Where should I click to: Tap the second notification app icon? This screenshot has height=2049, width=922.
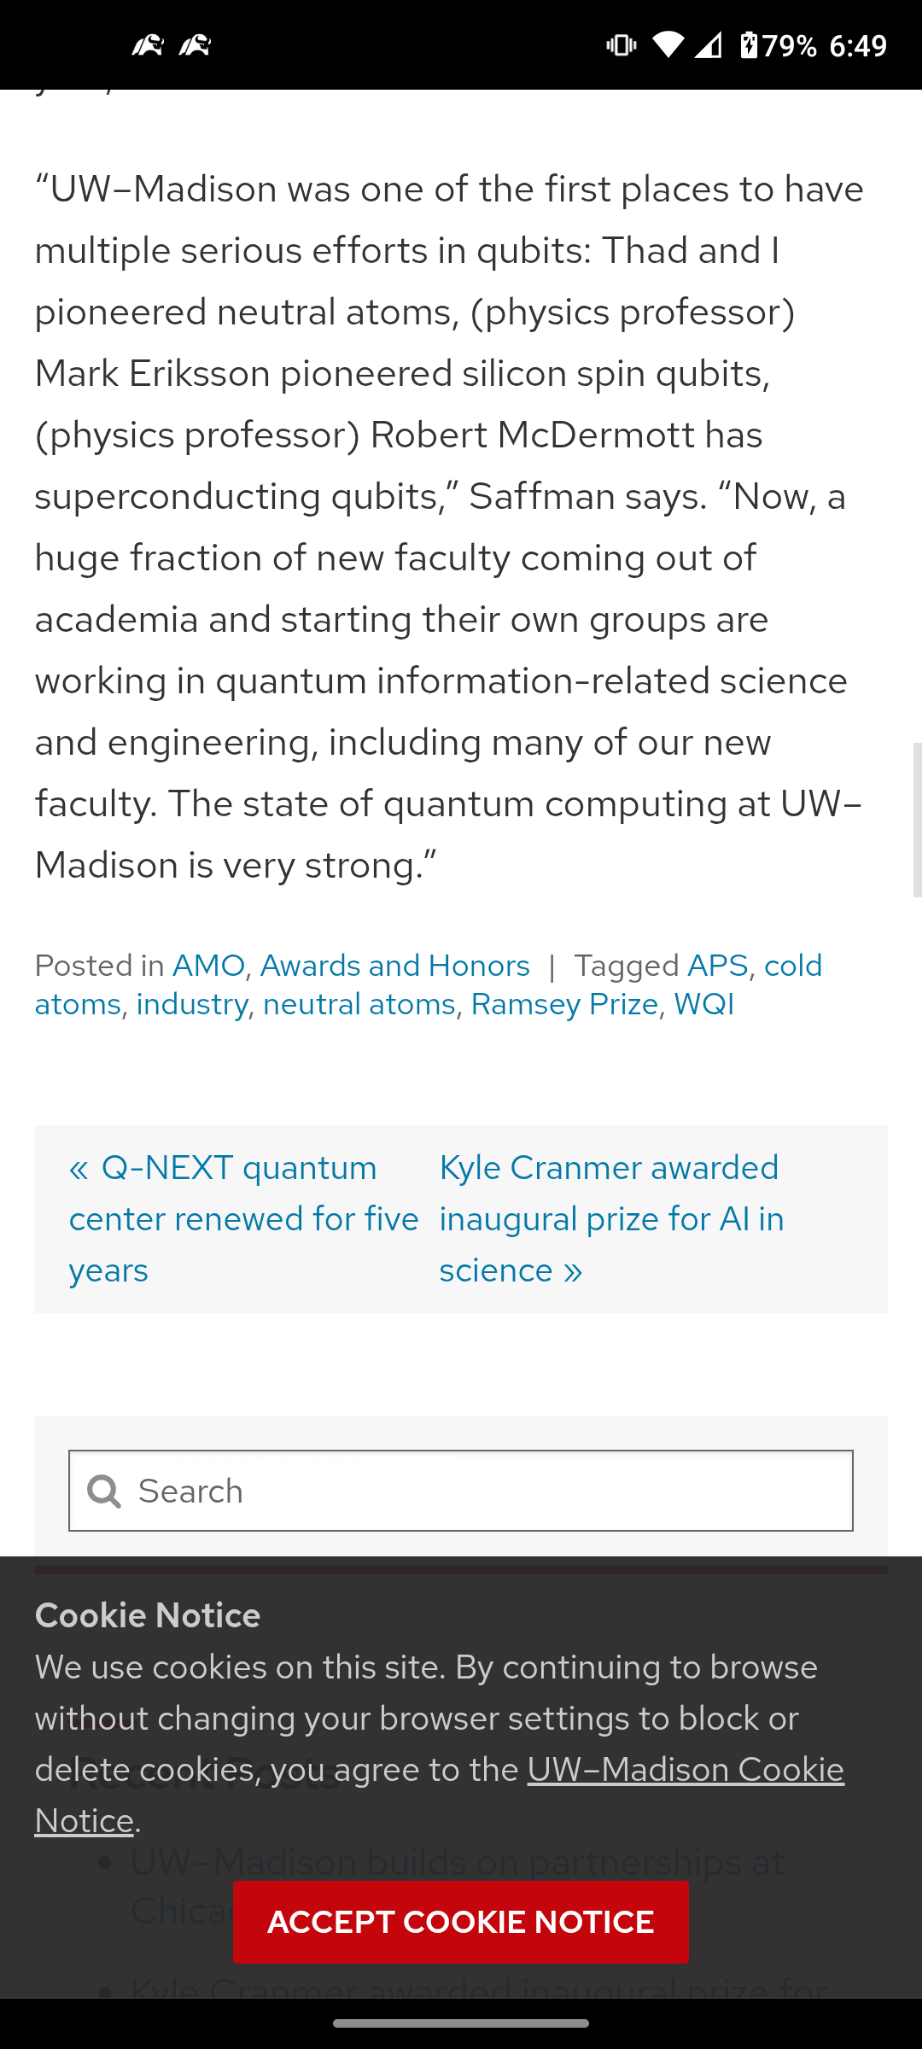[x=195, y=45]
